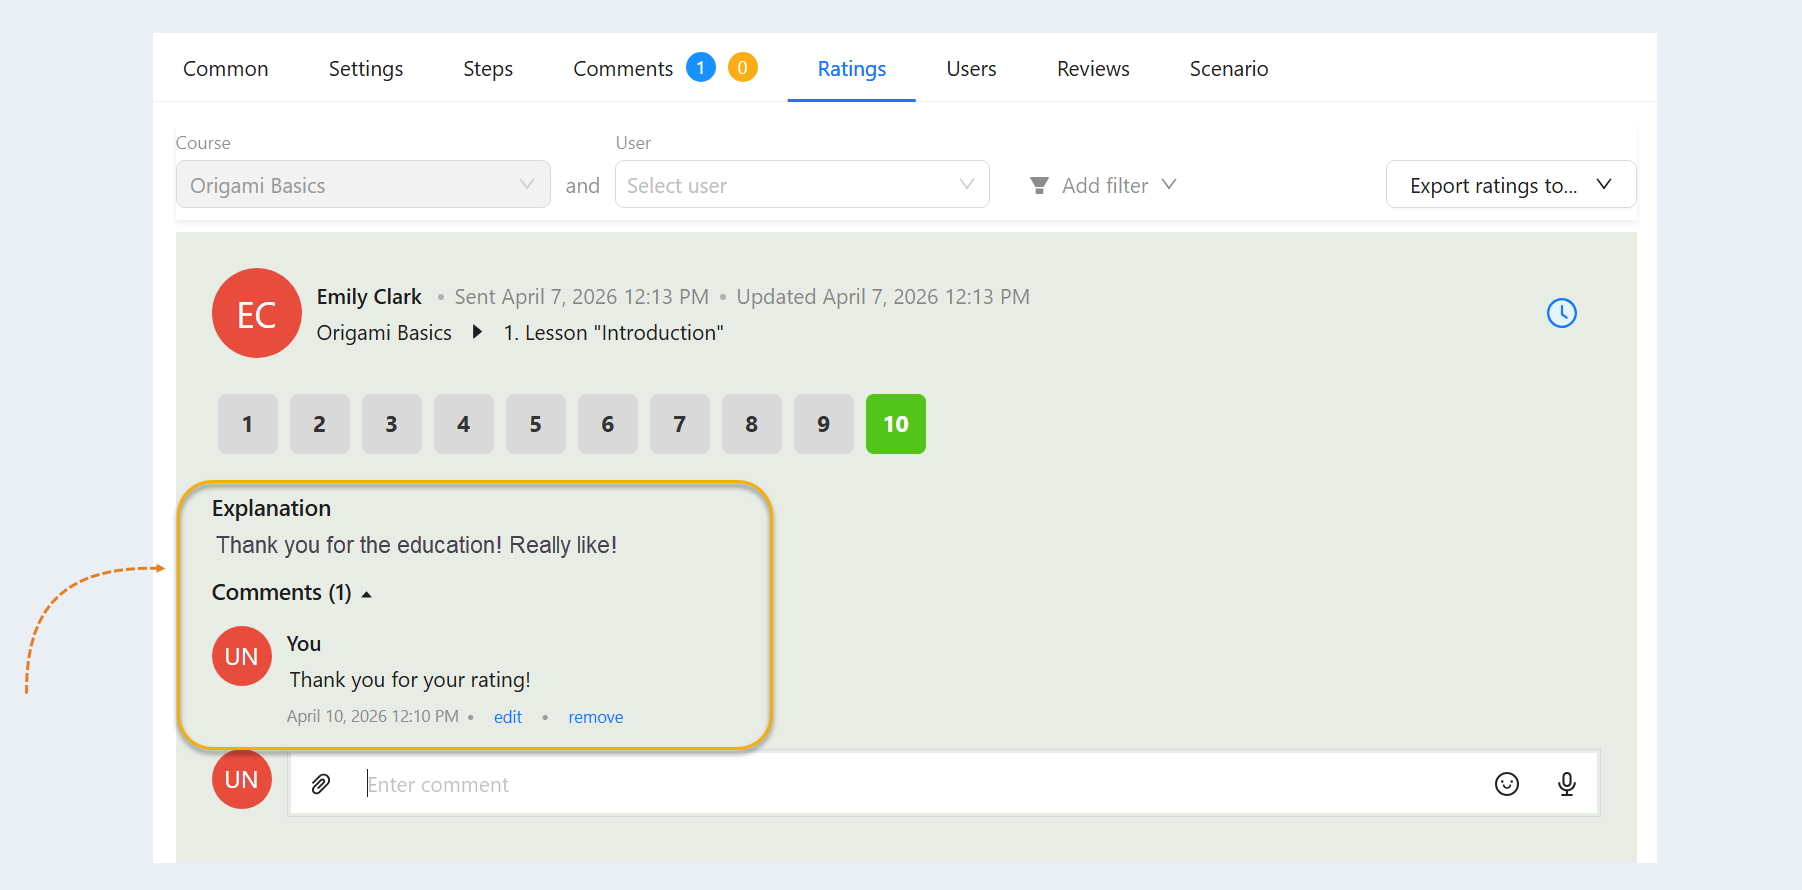Collapse the Comments (1) section
The image size is (1802, 890).
tap(292, 593)
